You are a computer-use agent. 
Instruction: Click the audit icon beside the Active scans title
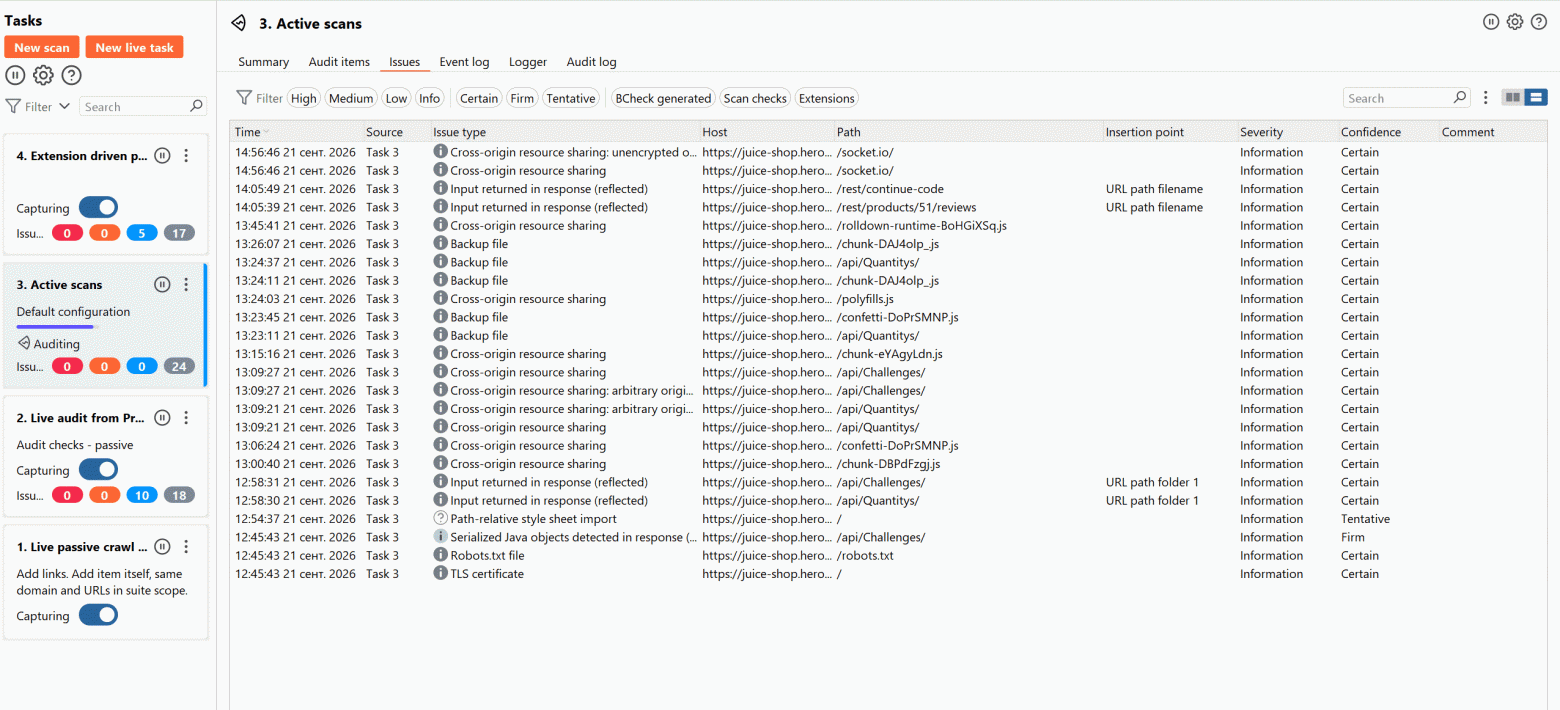(x=238, y=23)
